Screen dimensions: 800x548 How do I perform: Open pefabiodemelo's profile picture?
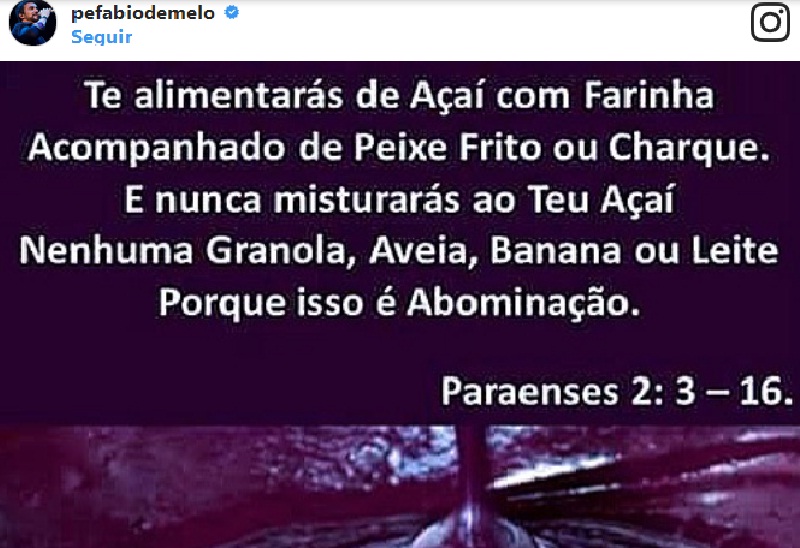pyautogui.click(x=33, y=22)
